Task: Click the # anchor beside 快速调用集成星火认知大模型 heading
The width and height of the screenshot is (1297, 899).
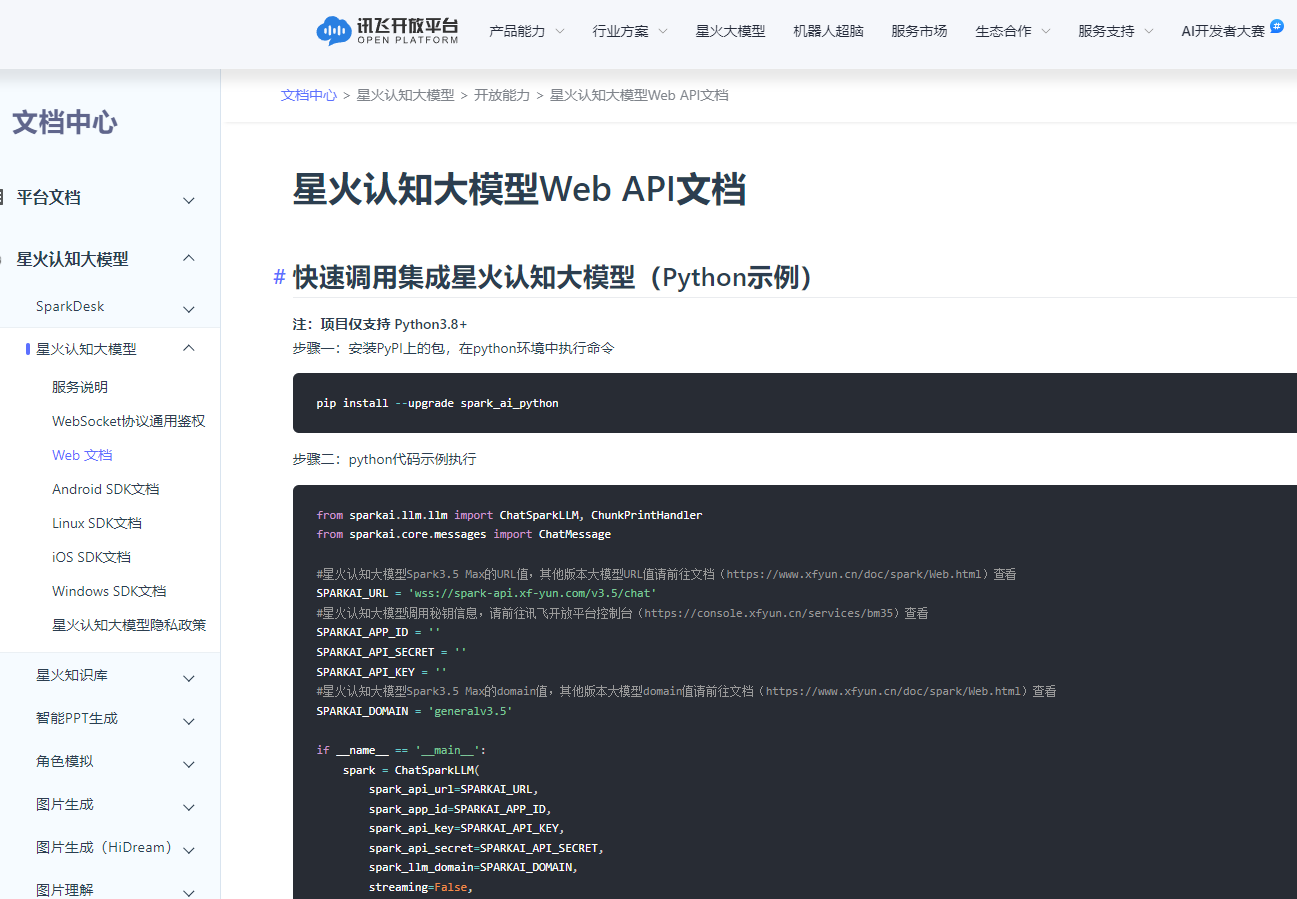Action: (280, 277)
